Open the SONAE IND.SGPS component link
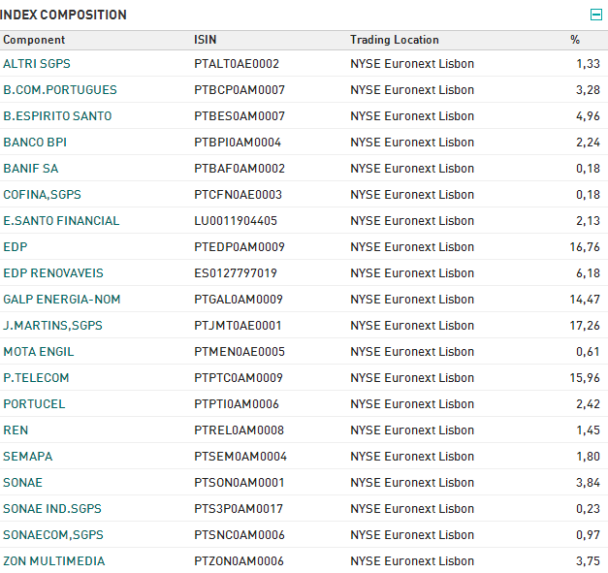The height and width of the screenshot is (573, 608). click(52, 509)
